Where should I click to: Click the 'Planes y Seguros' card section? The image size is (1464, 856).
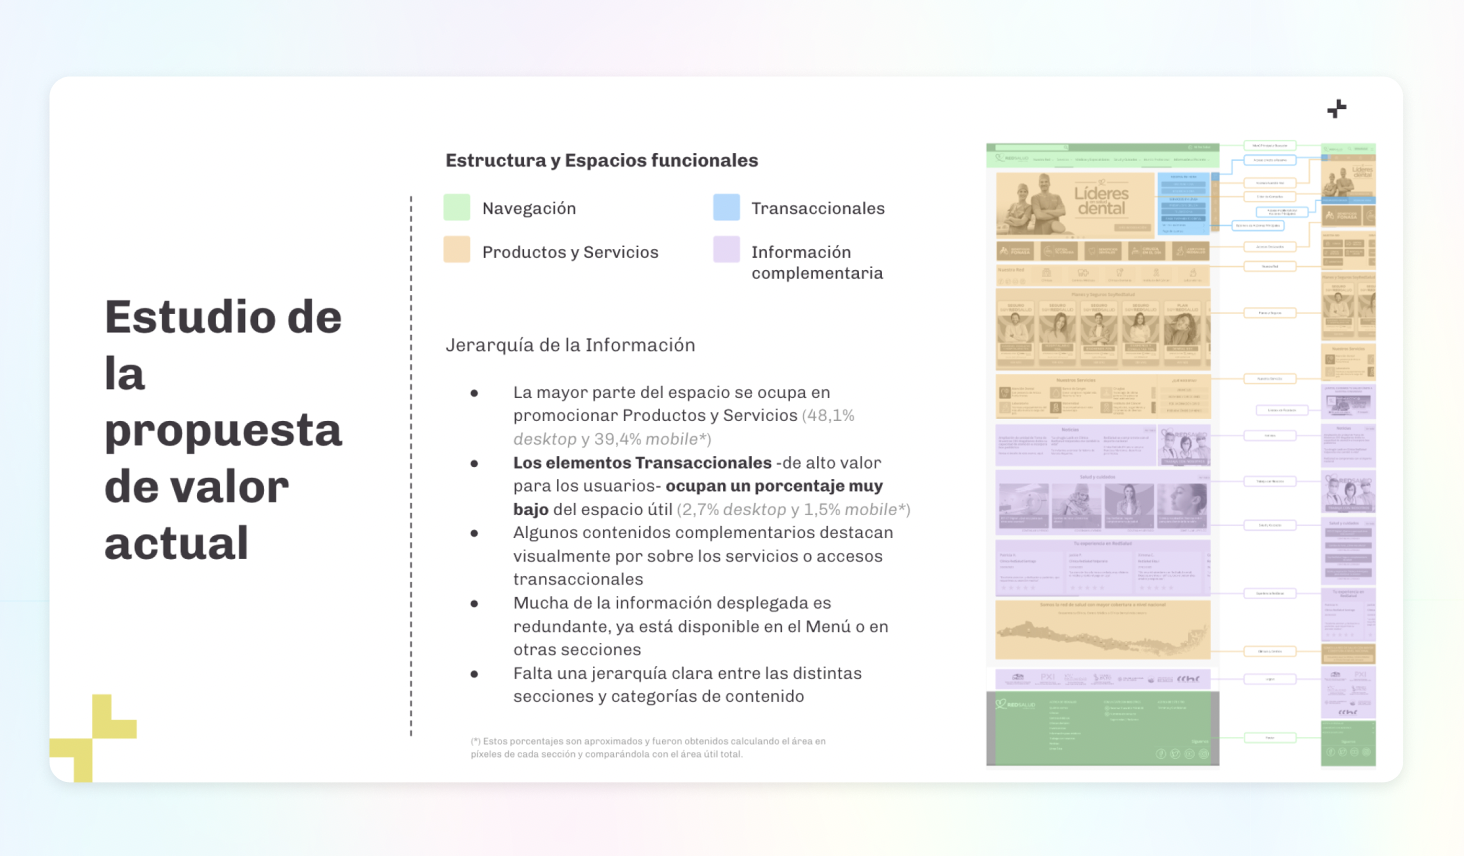pyautogui.click(x=1102, y=329)
